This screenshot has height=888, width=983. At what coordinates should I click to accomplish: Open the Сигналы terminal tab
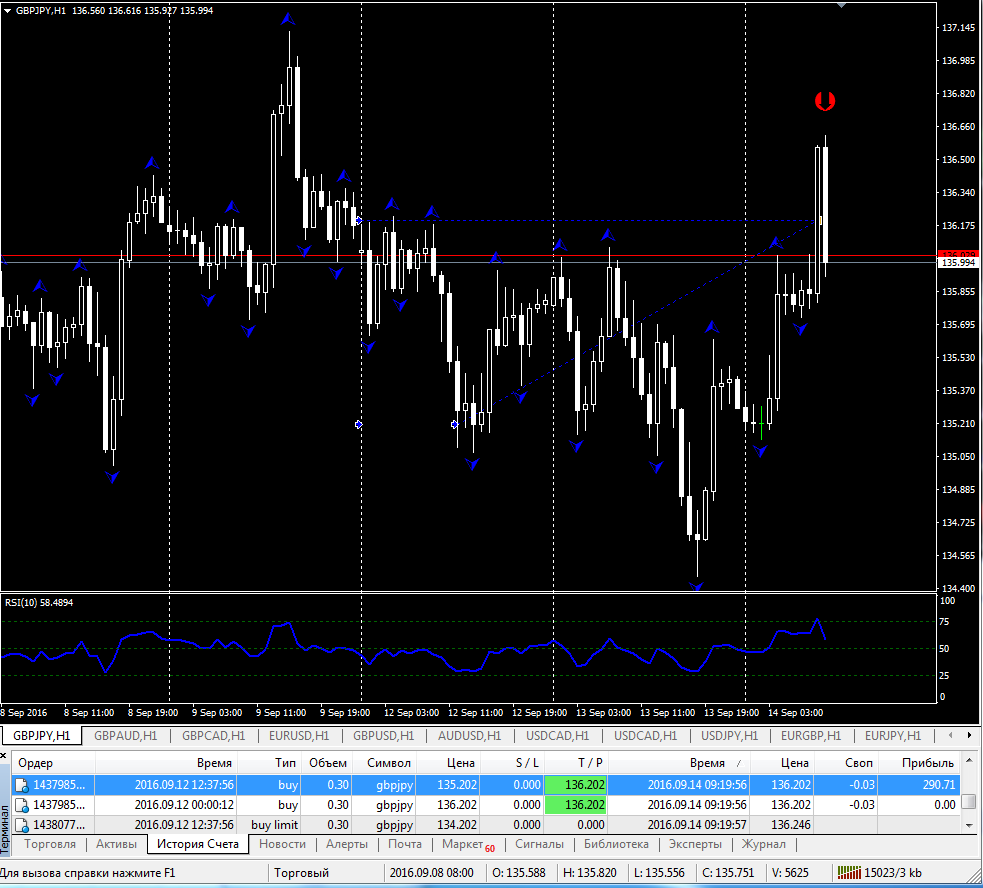(x=539, y=844)
